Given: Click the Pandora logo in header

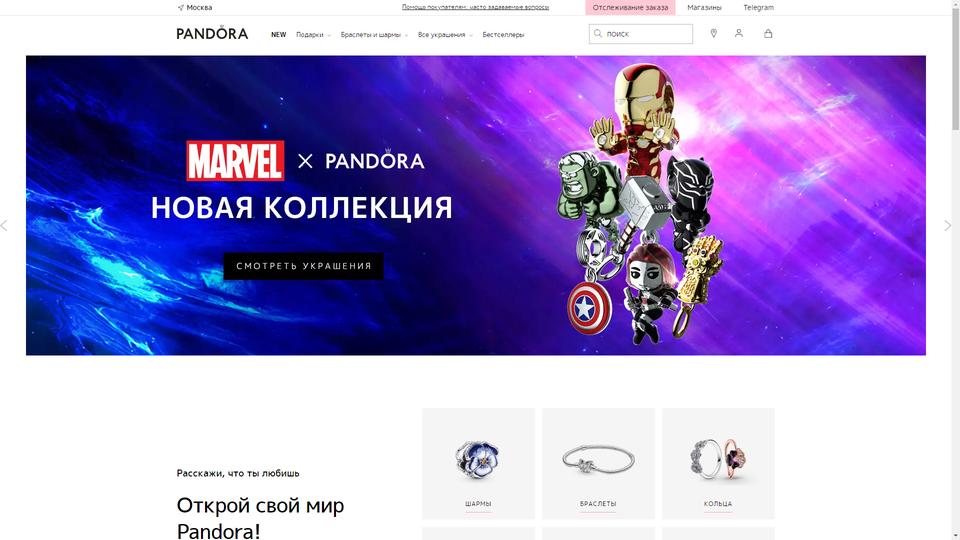Looking at the screenshot, I should pyautogui.click(x=212, y=33).
